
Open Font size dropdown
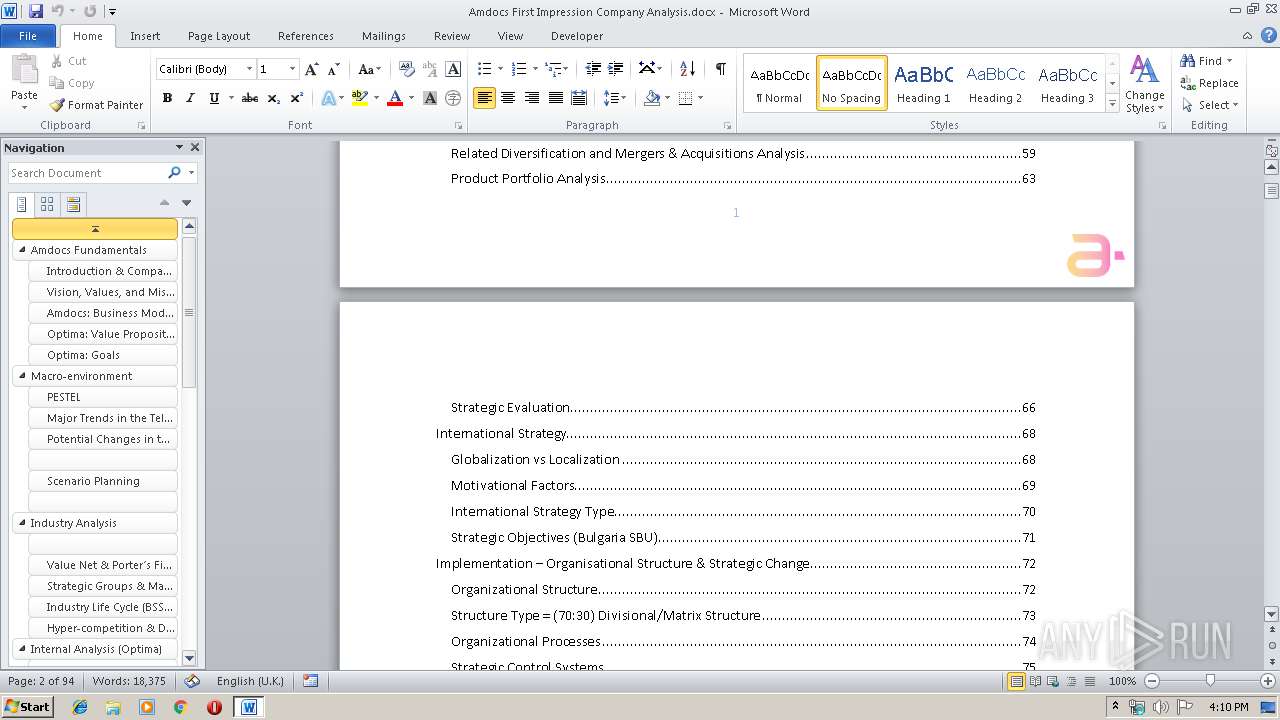[x=292, y=69]
